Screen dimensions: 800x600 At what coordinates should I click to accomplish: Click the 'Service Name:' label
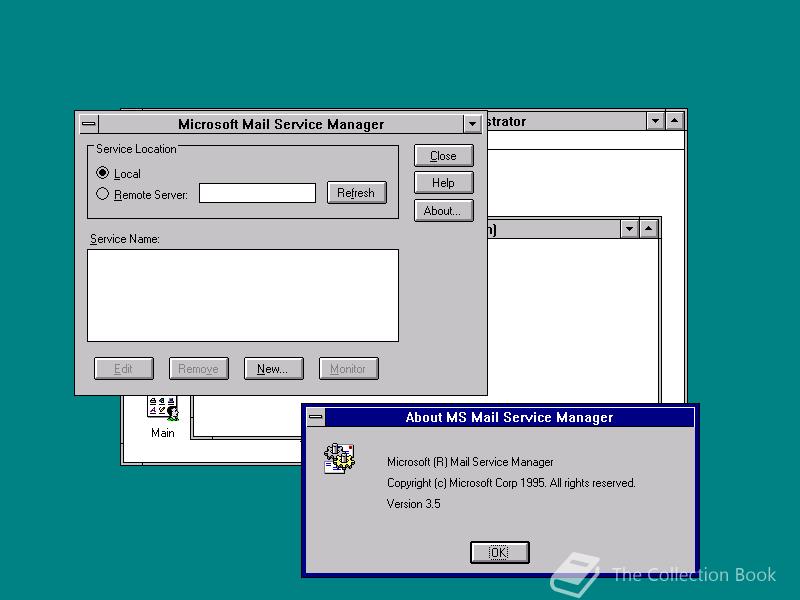[x=124, y=239]
